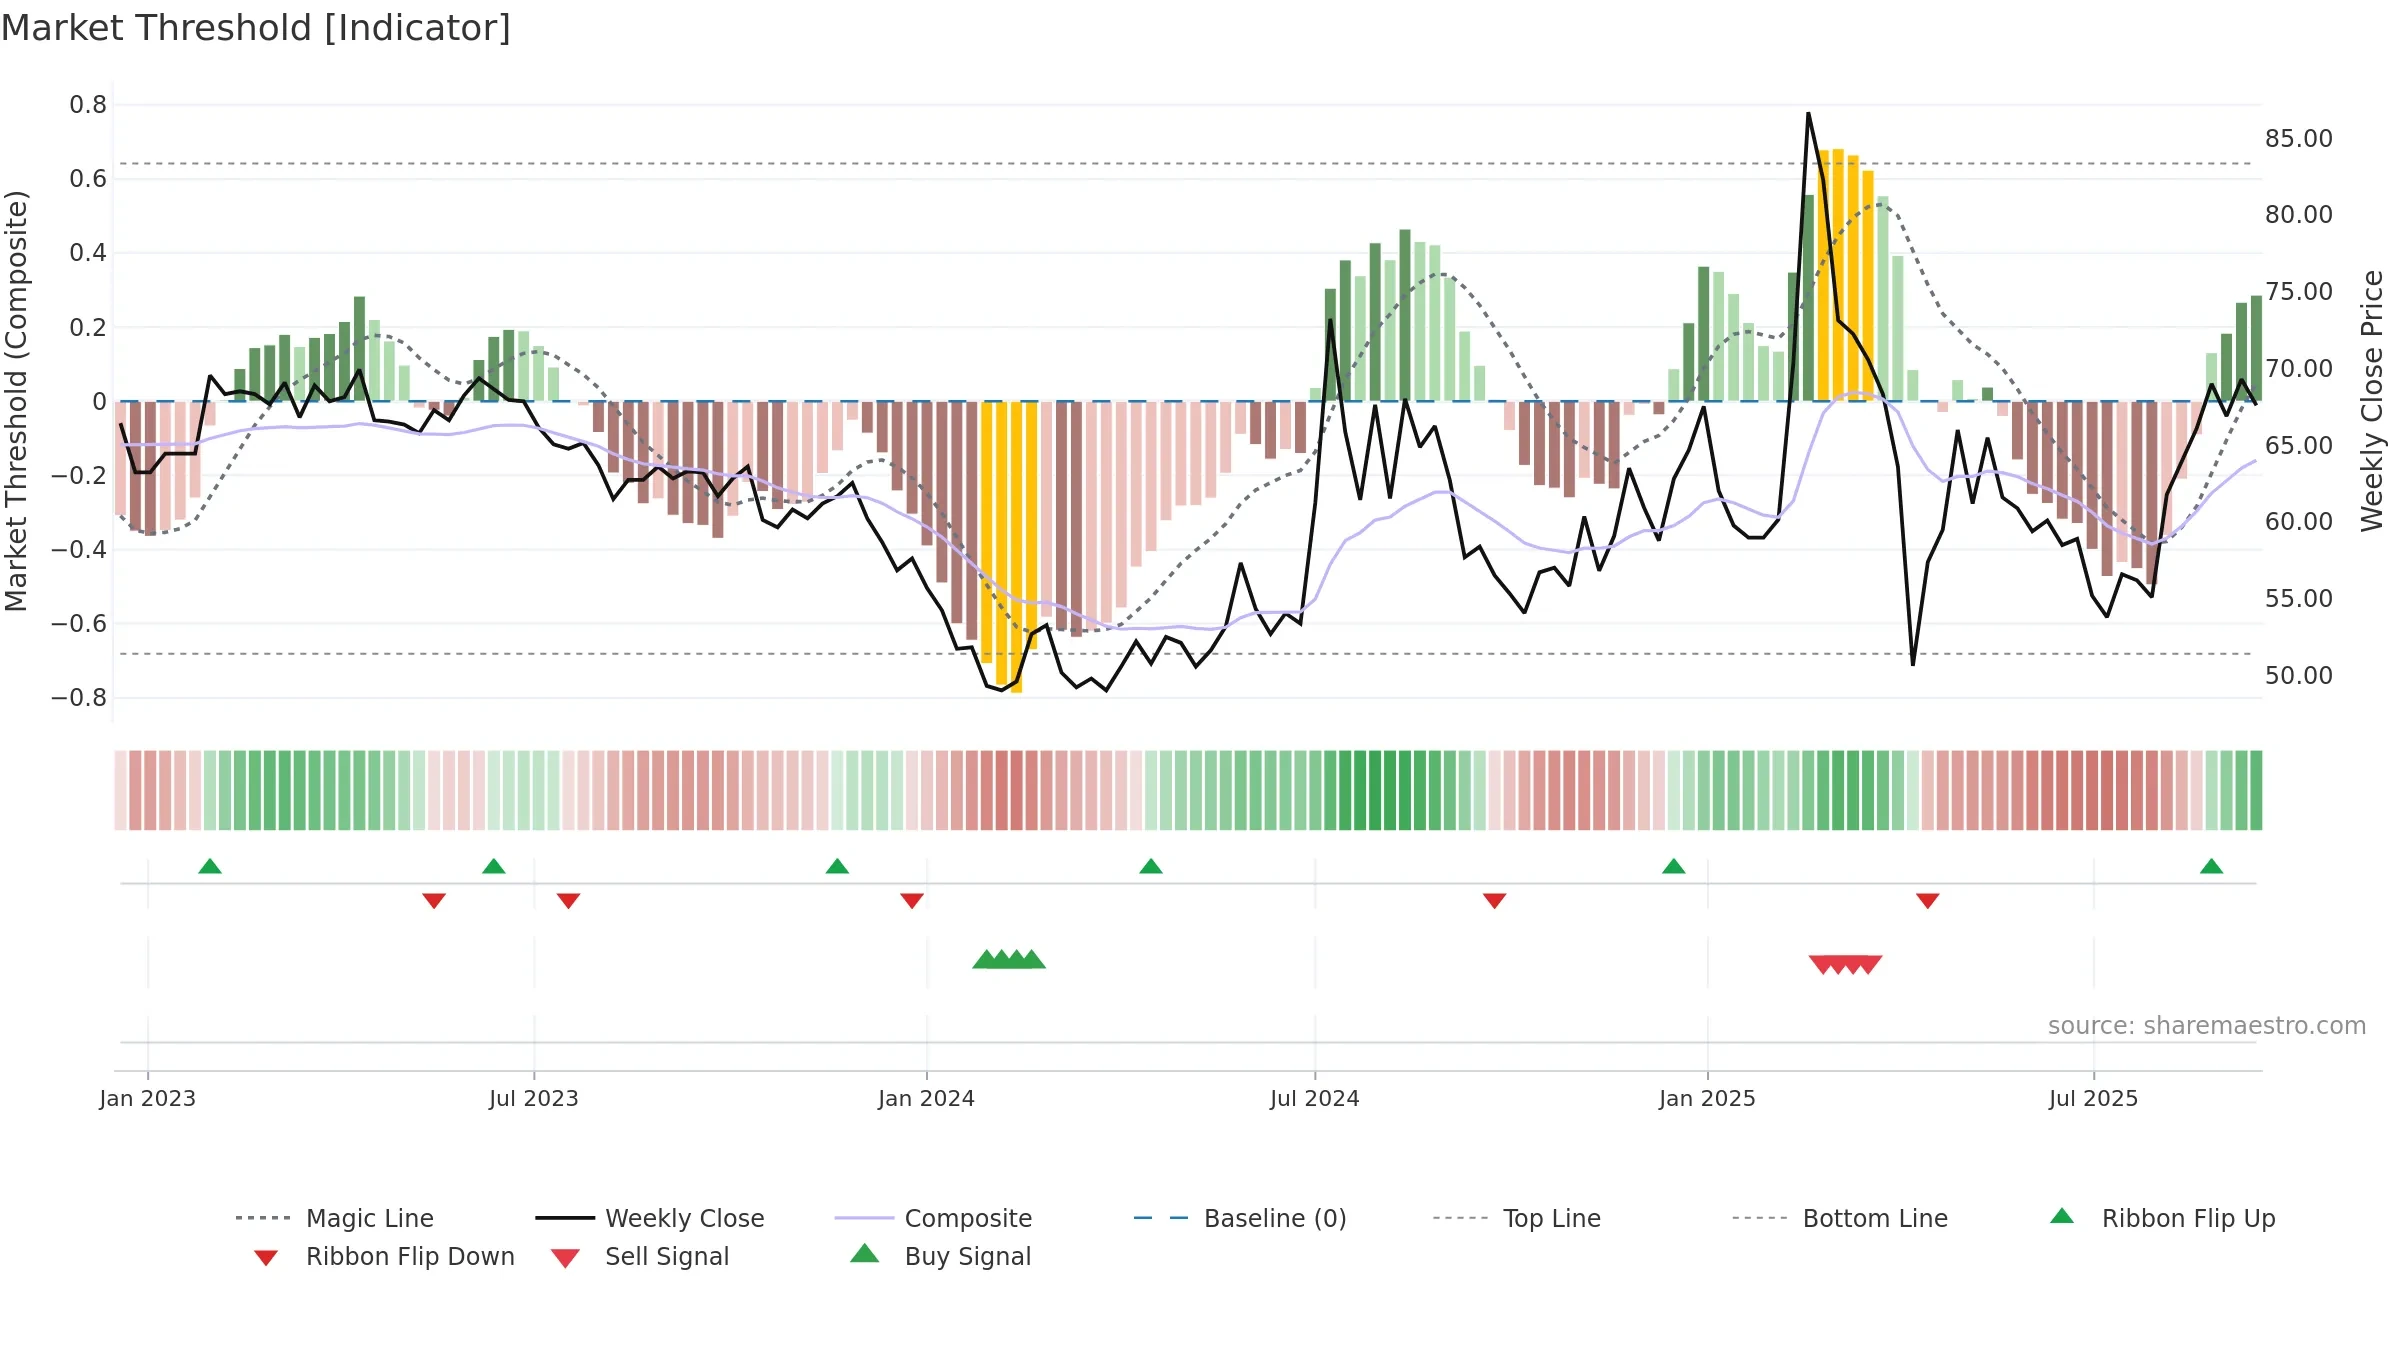Click the Jan 2023 x-axis label
The width and height of the screenshot is (2400, 1350).
(x=148, y=1099)
